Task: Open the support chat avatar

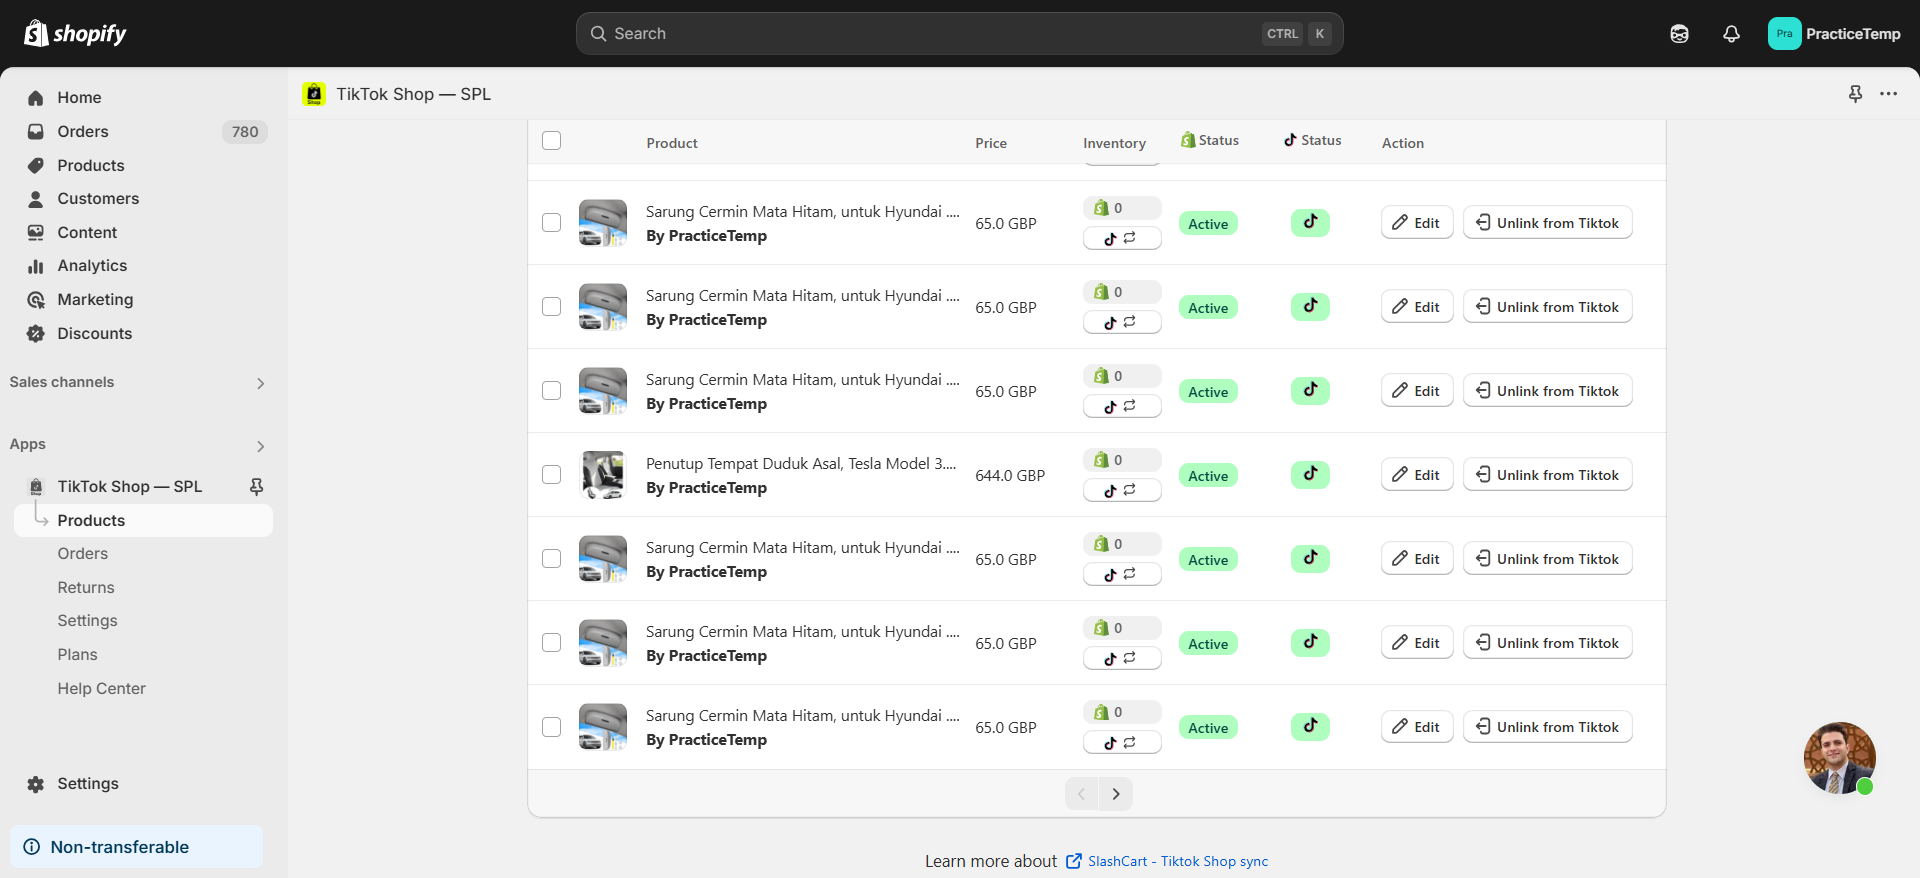Action: point(1839,758)
